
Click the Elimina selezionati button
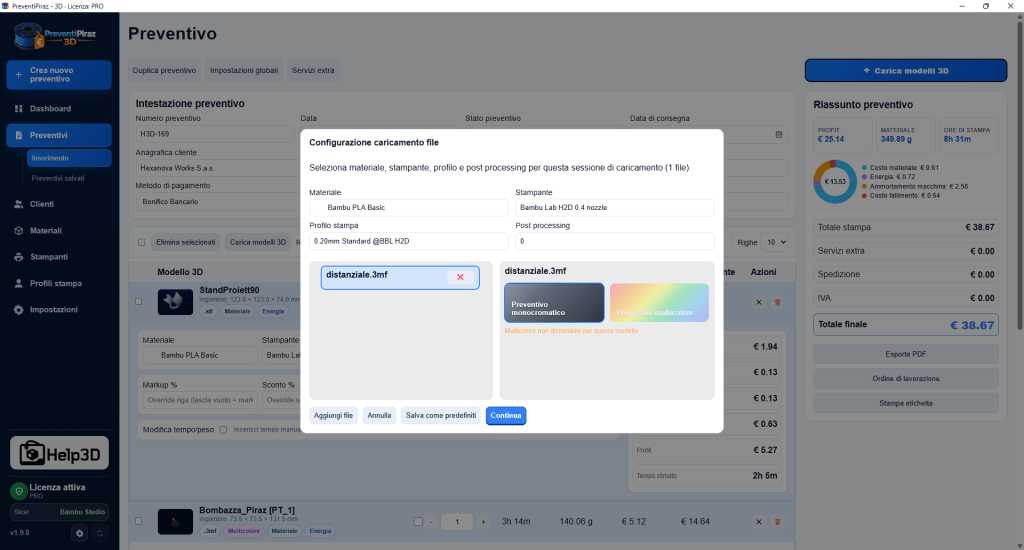[x=185, y=242]
